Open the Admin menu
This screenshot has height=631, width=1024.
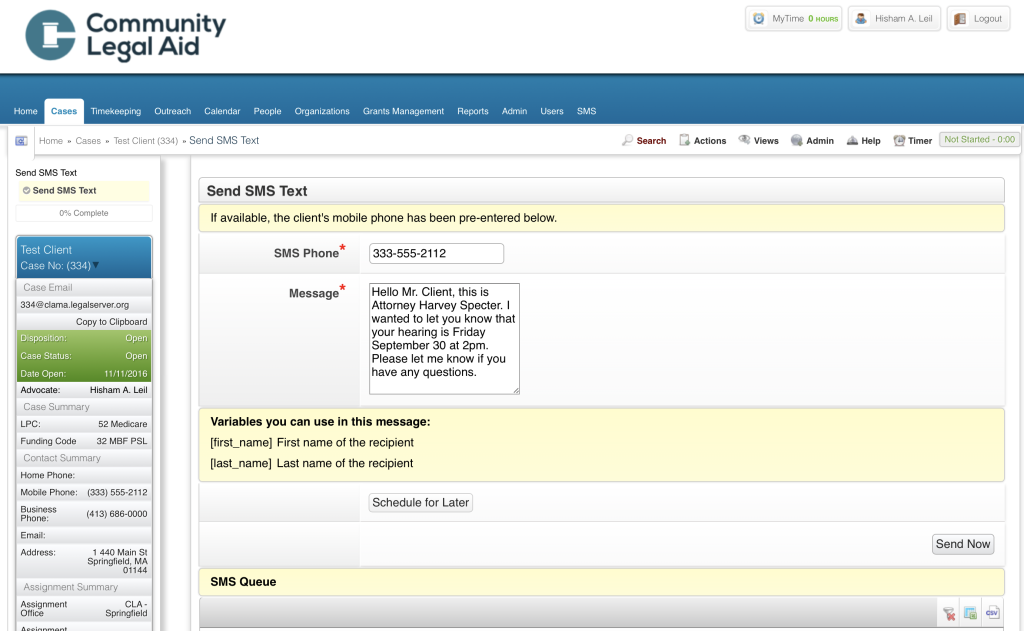tap(812, 140)
